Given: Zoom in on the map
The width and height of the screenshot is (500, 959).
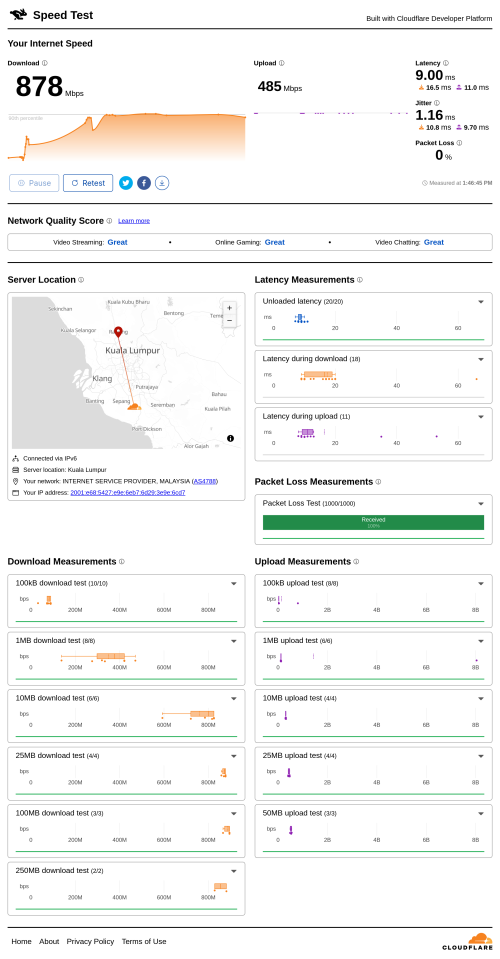Looking at the screenshot, I should coord(229,308).
